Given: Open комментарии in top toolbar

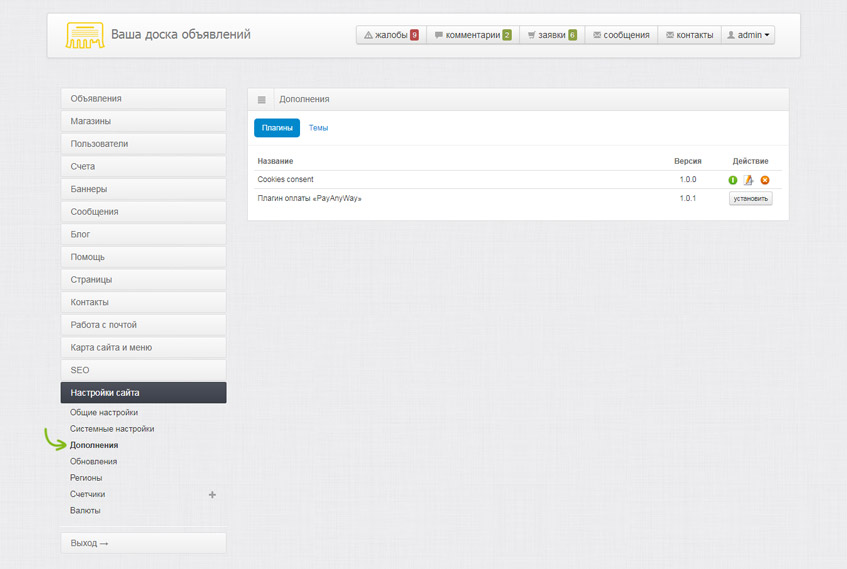Looking at the screenshot, I should [473, 35].
